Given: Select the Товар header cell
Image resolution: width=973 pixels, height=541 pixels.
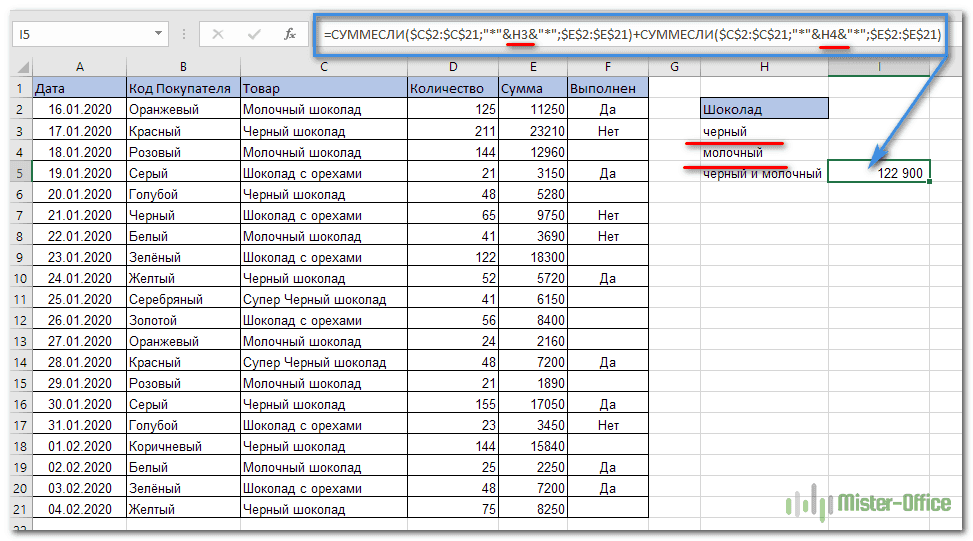Looking at the screenshot, I should coord(324,88).
